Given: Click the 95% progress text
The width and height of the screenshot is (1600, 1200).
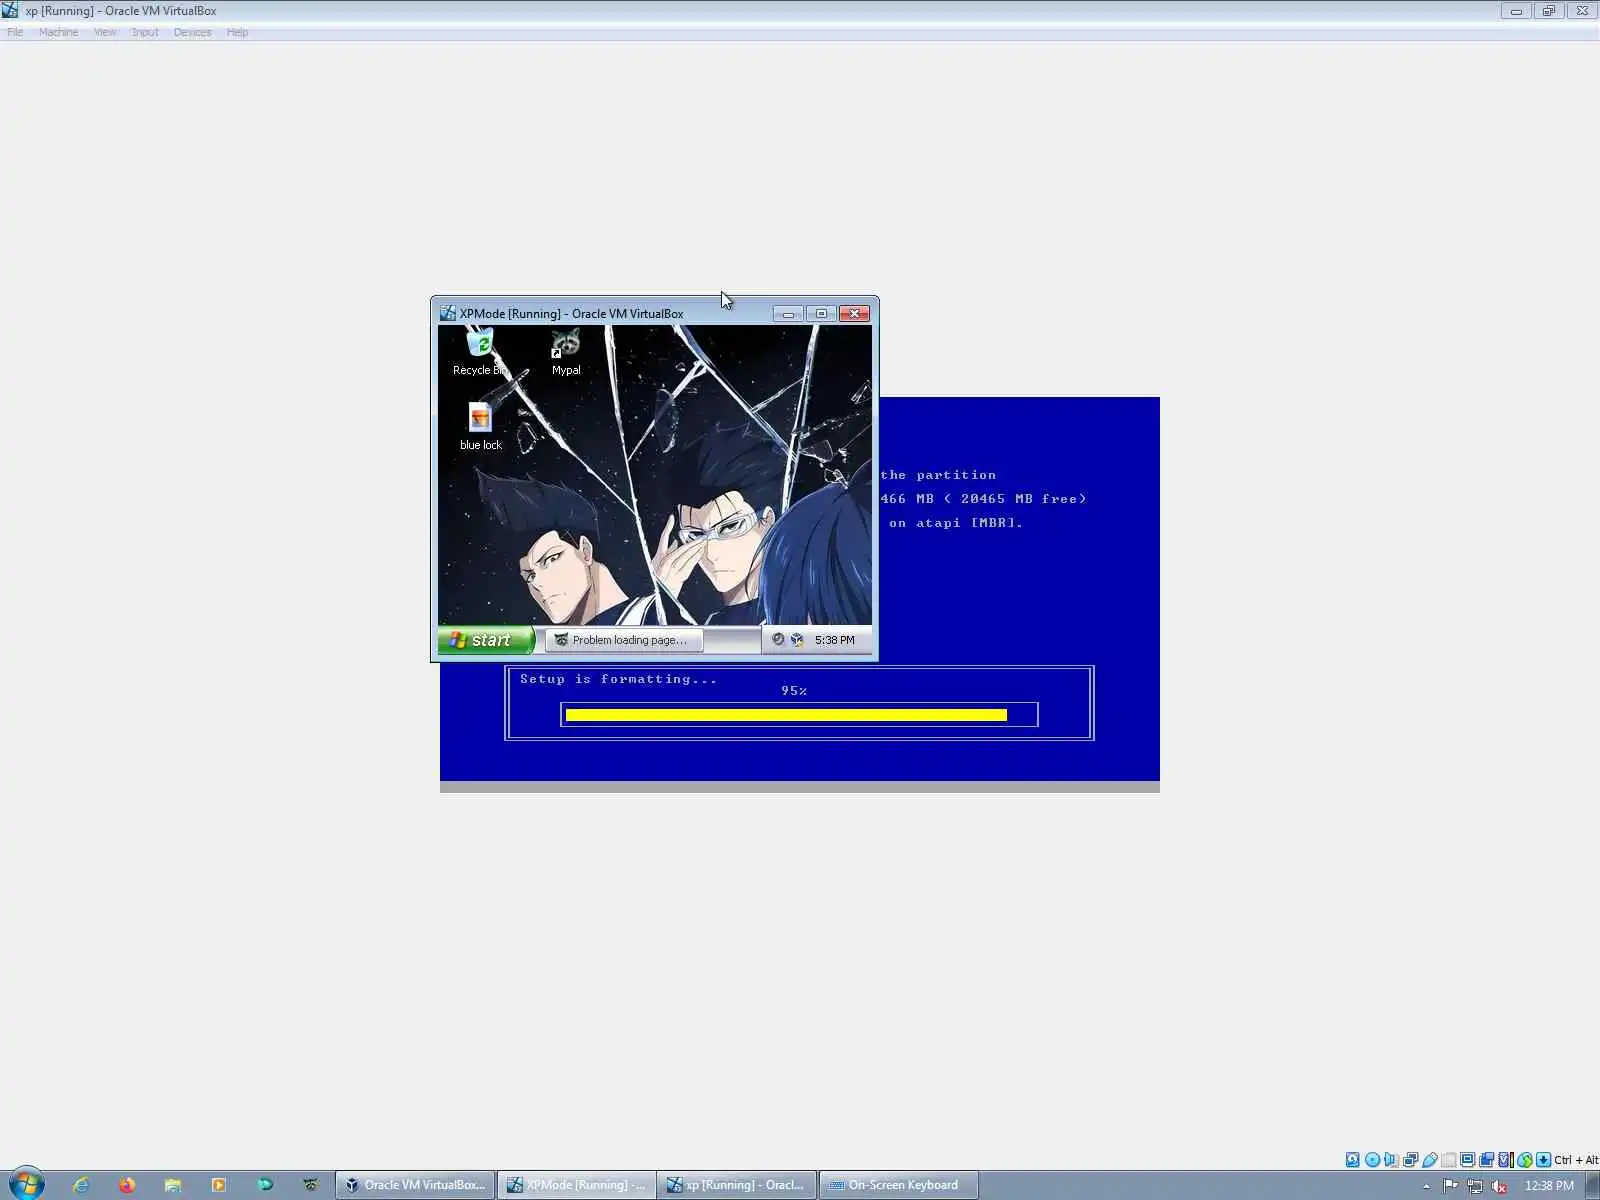Looking at the screenshot, I should 794,691.
